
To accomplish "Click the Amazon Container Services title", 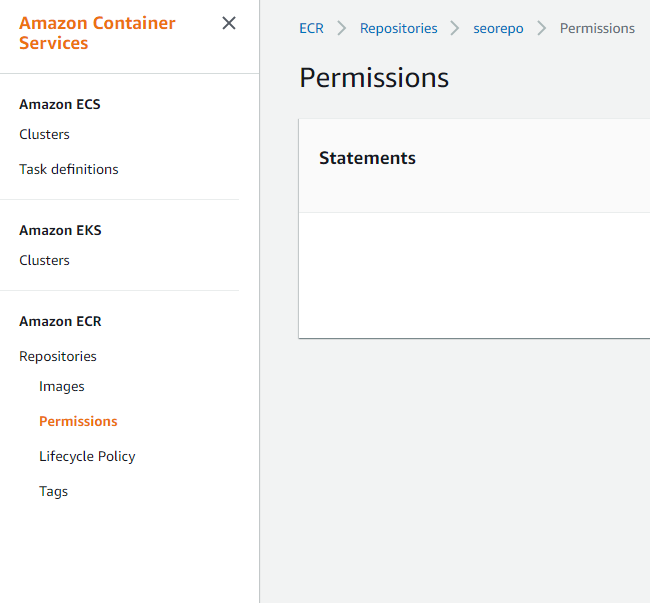I will (x=97, y=33).
